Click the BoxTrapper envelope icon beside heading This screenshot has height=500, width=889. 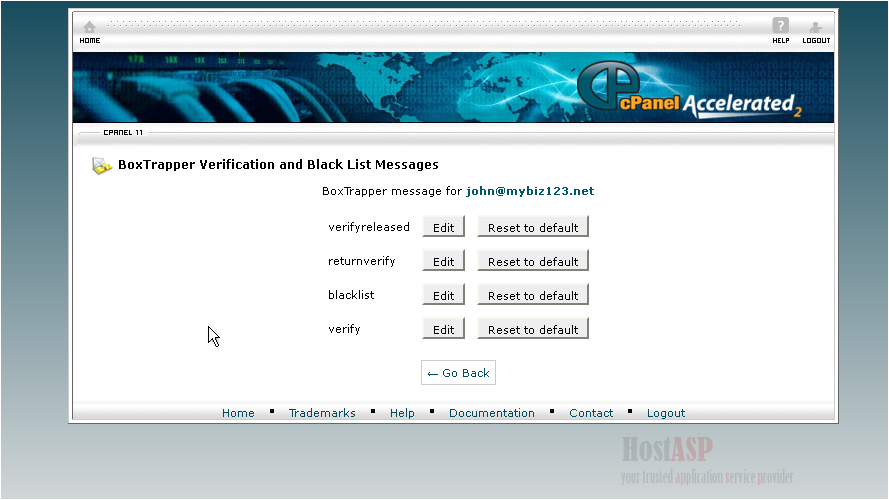click(x=101, y=165)
